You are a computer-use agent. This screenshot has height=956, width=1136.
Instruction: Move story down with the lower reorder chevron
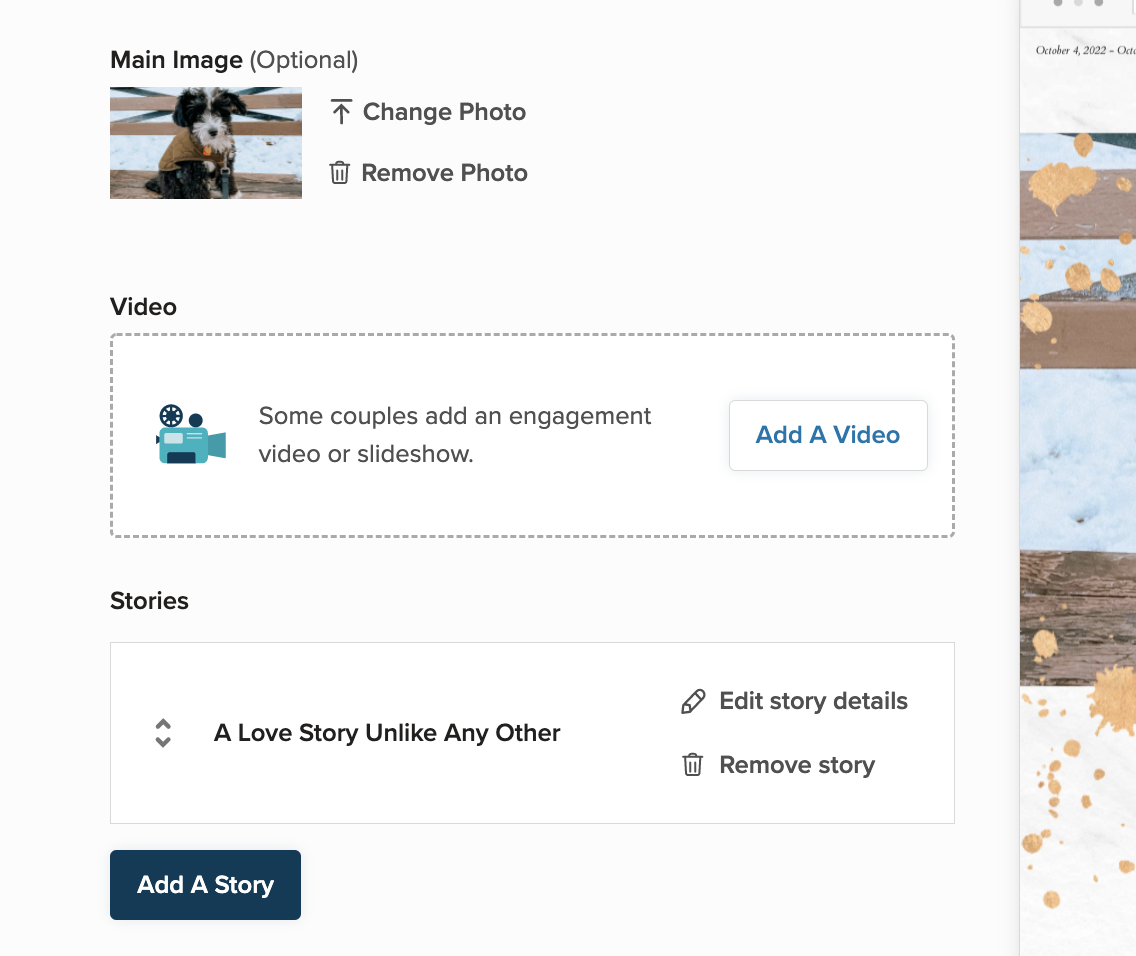click(164, 742)
